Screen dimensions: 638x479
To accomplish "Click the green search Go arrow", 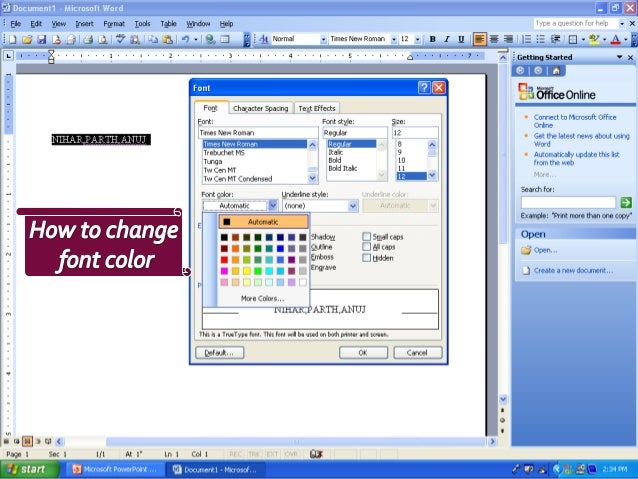I will click(626, 202).
